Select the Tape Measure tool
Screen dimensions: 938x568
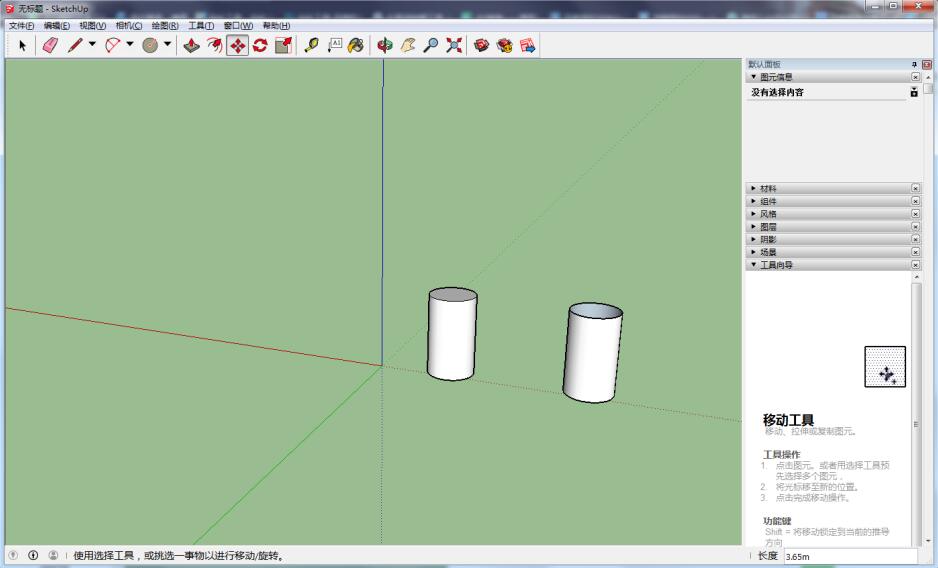pos(312,45)
